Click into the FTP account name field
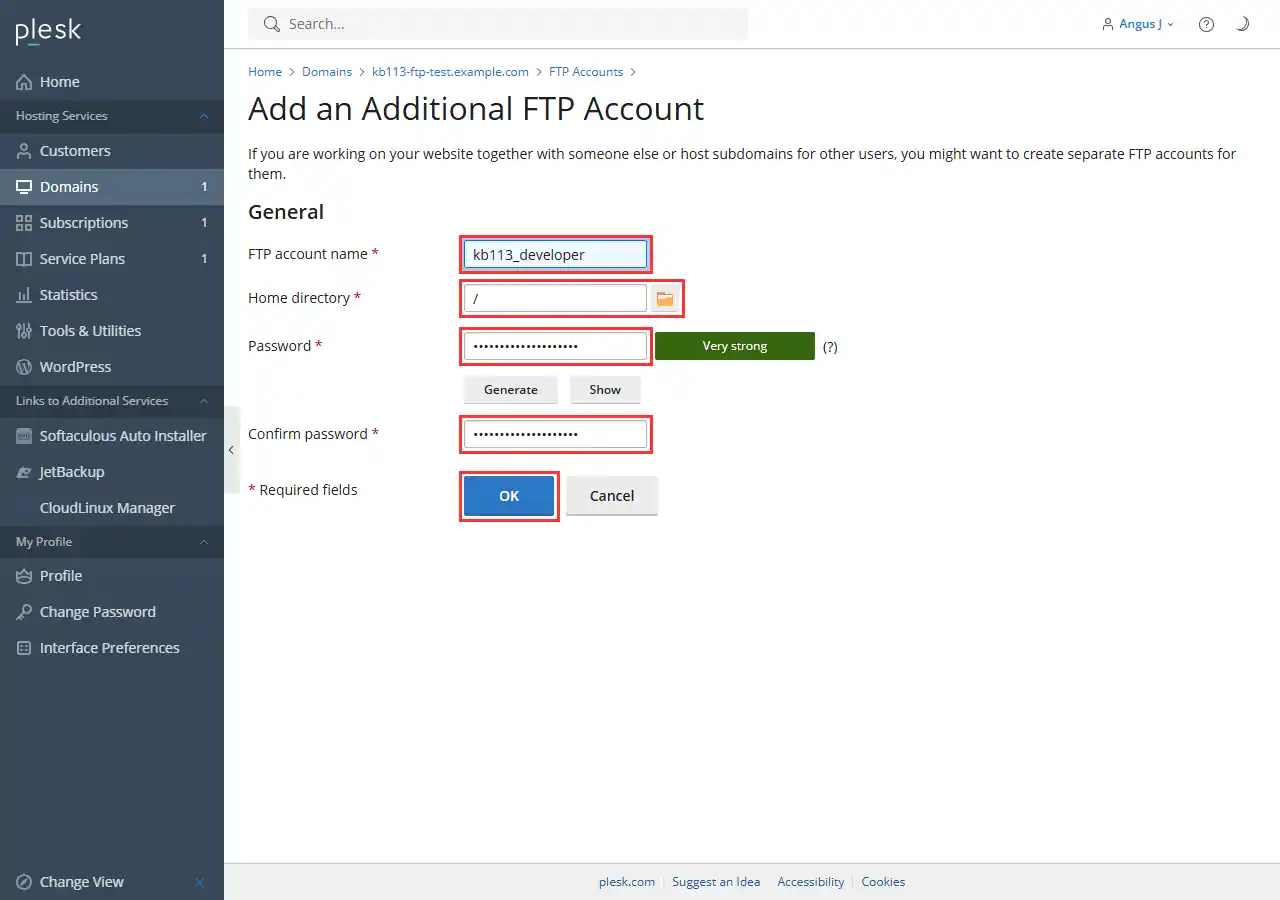Image resolution: width=1280 pixels, height=900 pixels. (x=555, y=255)
